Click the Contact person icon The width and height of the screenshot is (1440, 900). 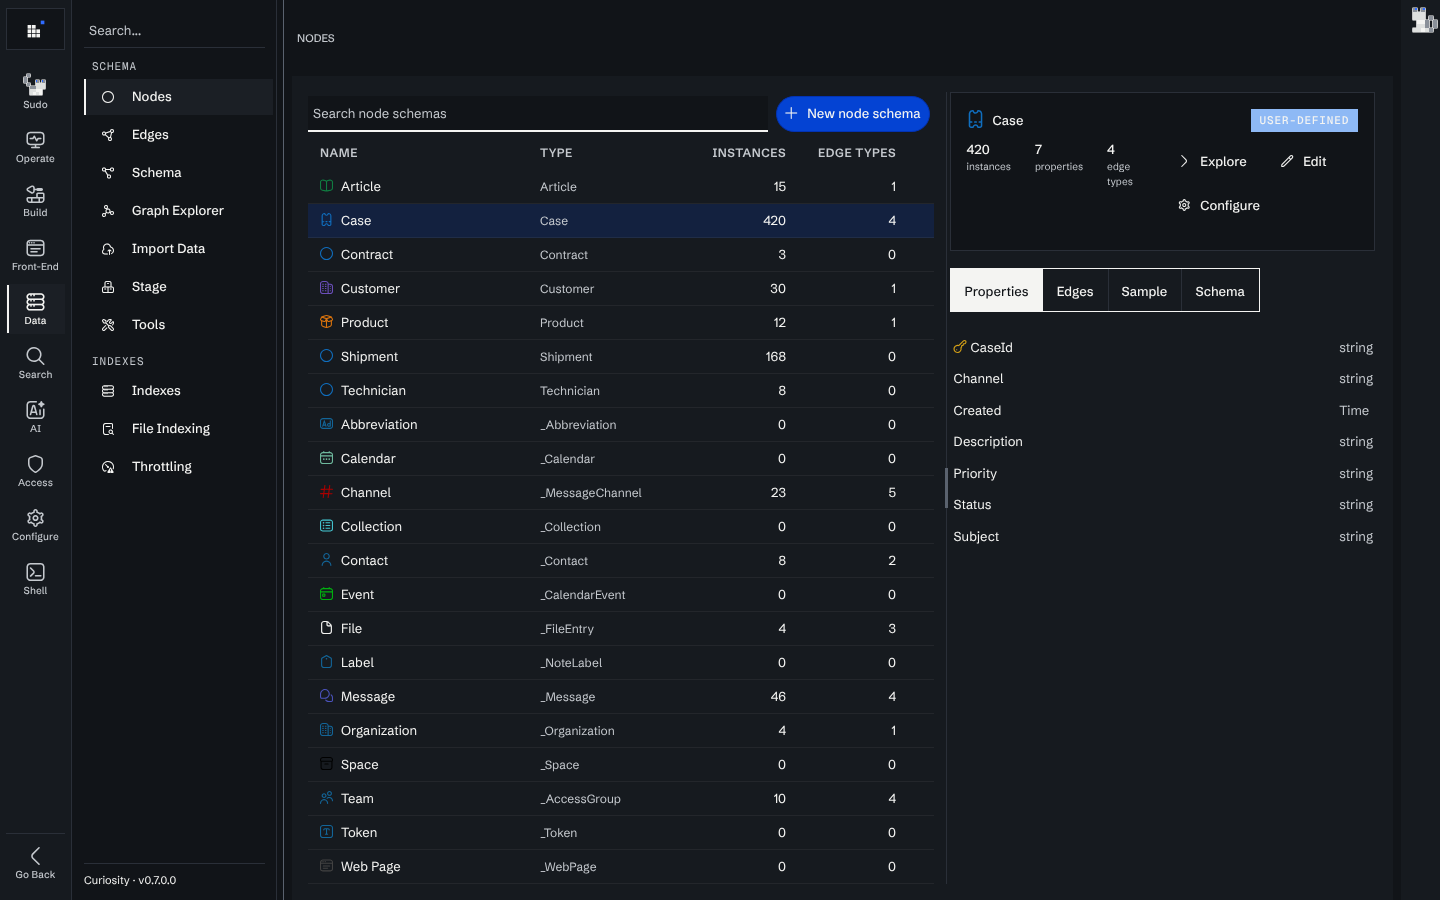click(326, 560)
